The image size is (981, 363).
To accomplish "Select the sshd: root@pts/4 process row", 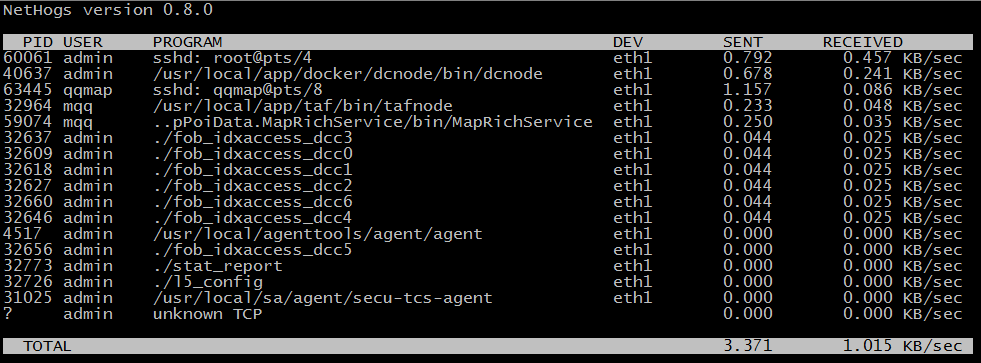I will tap(483, 58).
